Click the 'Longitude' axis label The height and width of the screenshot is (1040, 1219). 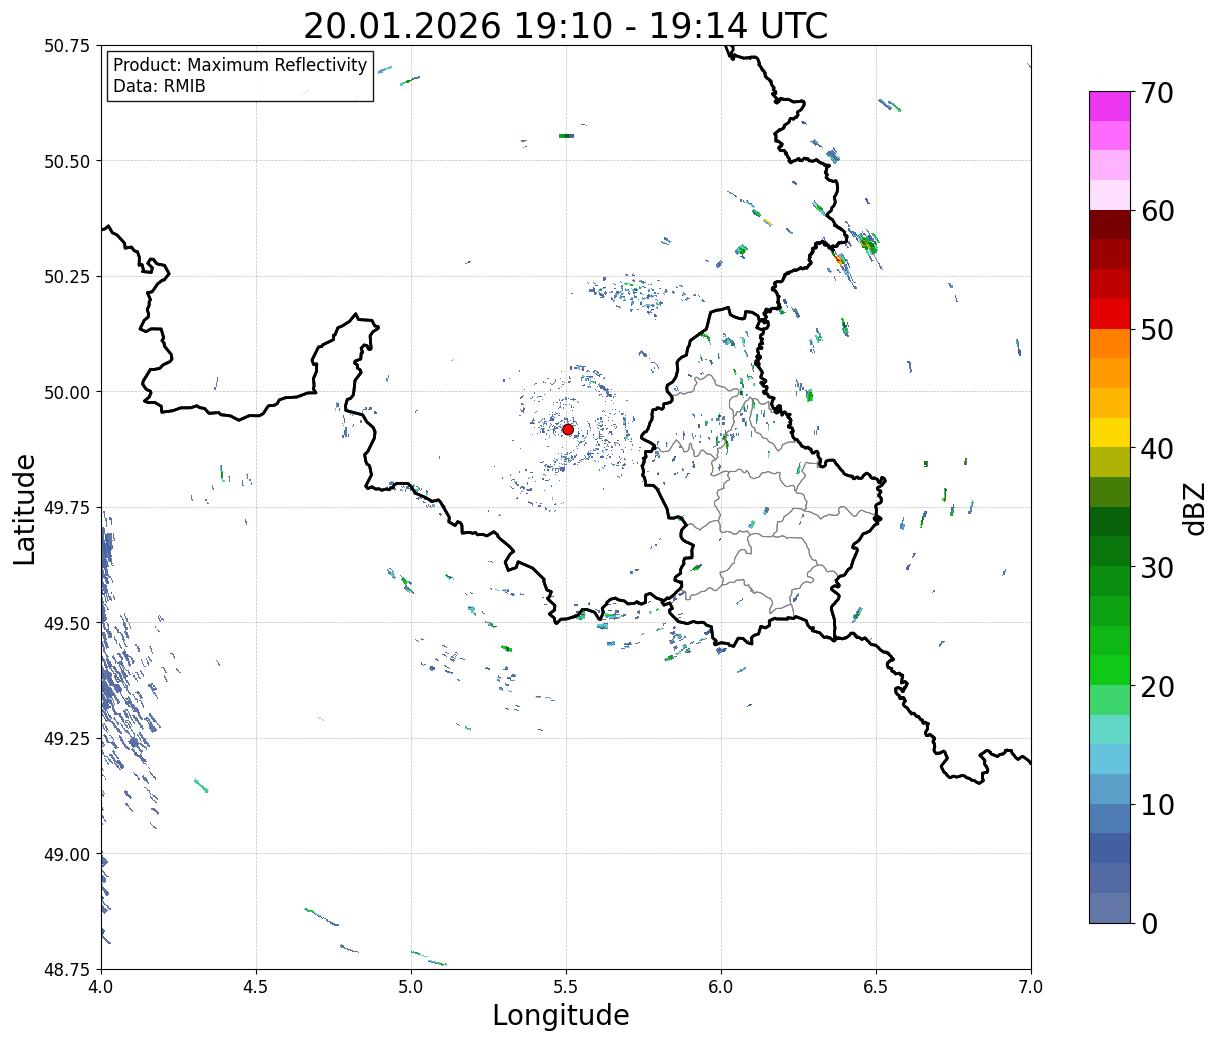[x=561, y=1015]
